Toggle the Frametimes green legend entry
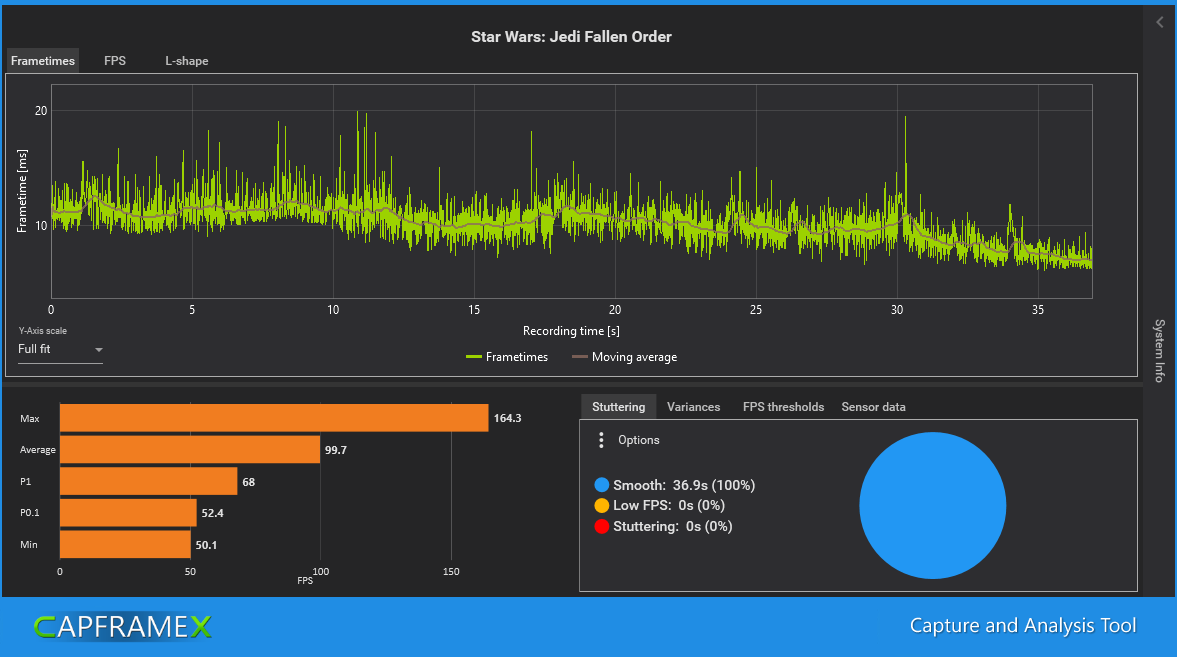 [x=507, y=357]
